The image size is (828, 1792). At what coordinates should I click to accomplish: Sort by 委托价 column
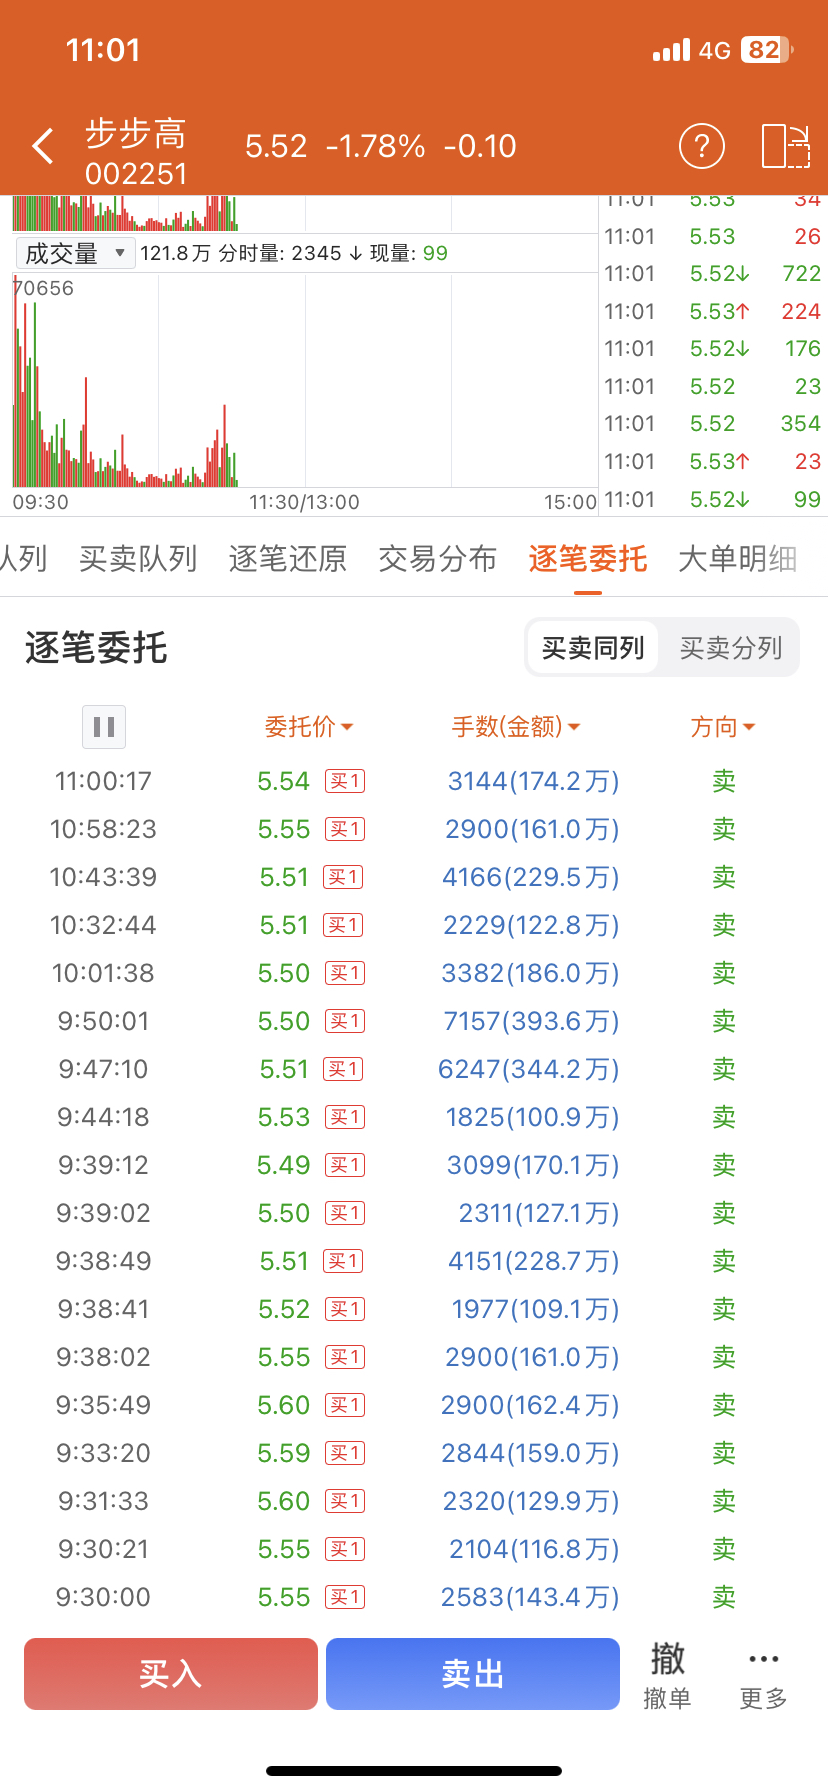[x=309, y=727]
